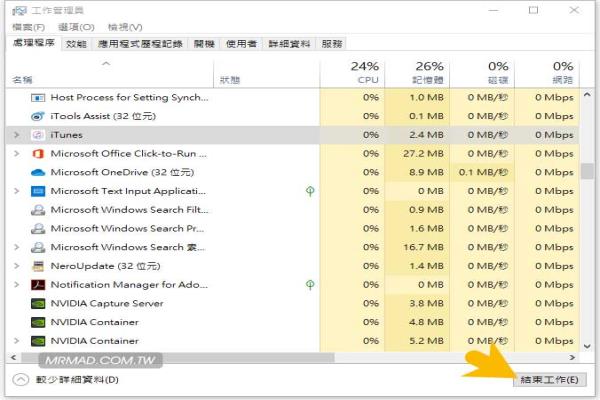Select the Microsoft OneDrive (32 位元) row
Image resolution: width=600 pixels, height=400 pixels.
(x=293, y=173)
